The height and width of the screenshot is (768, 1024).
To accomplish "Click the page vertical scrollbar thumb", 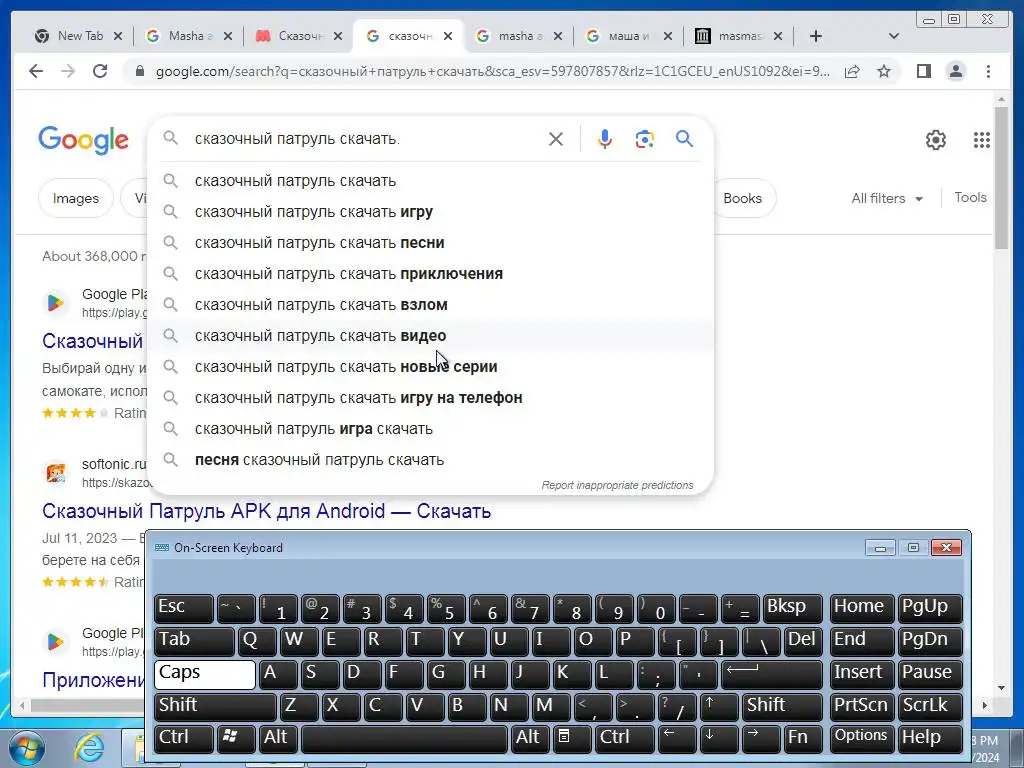I will (1002, 176).
